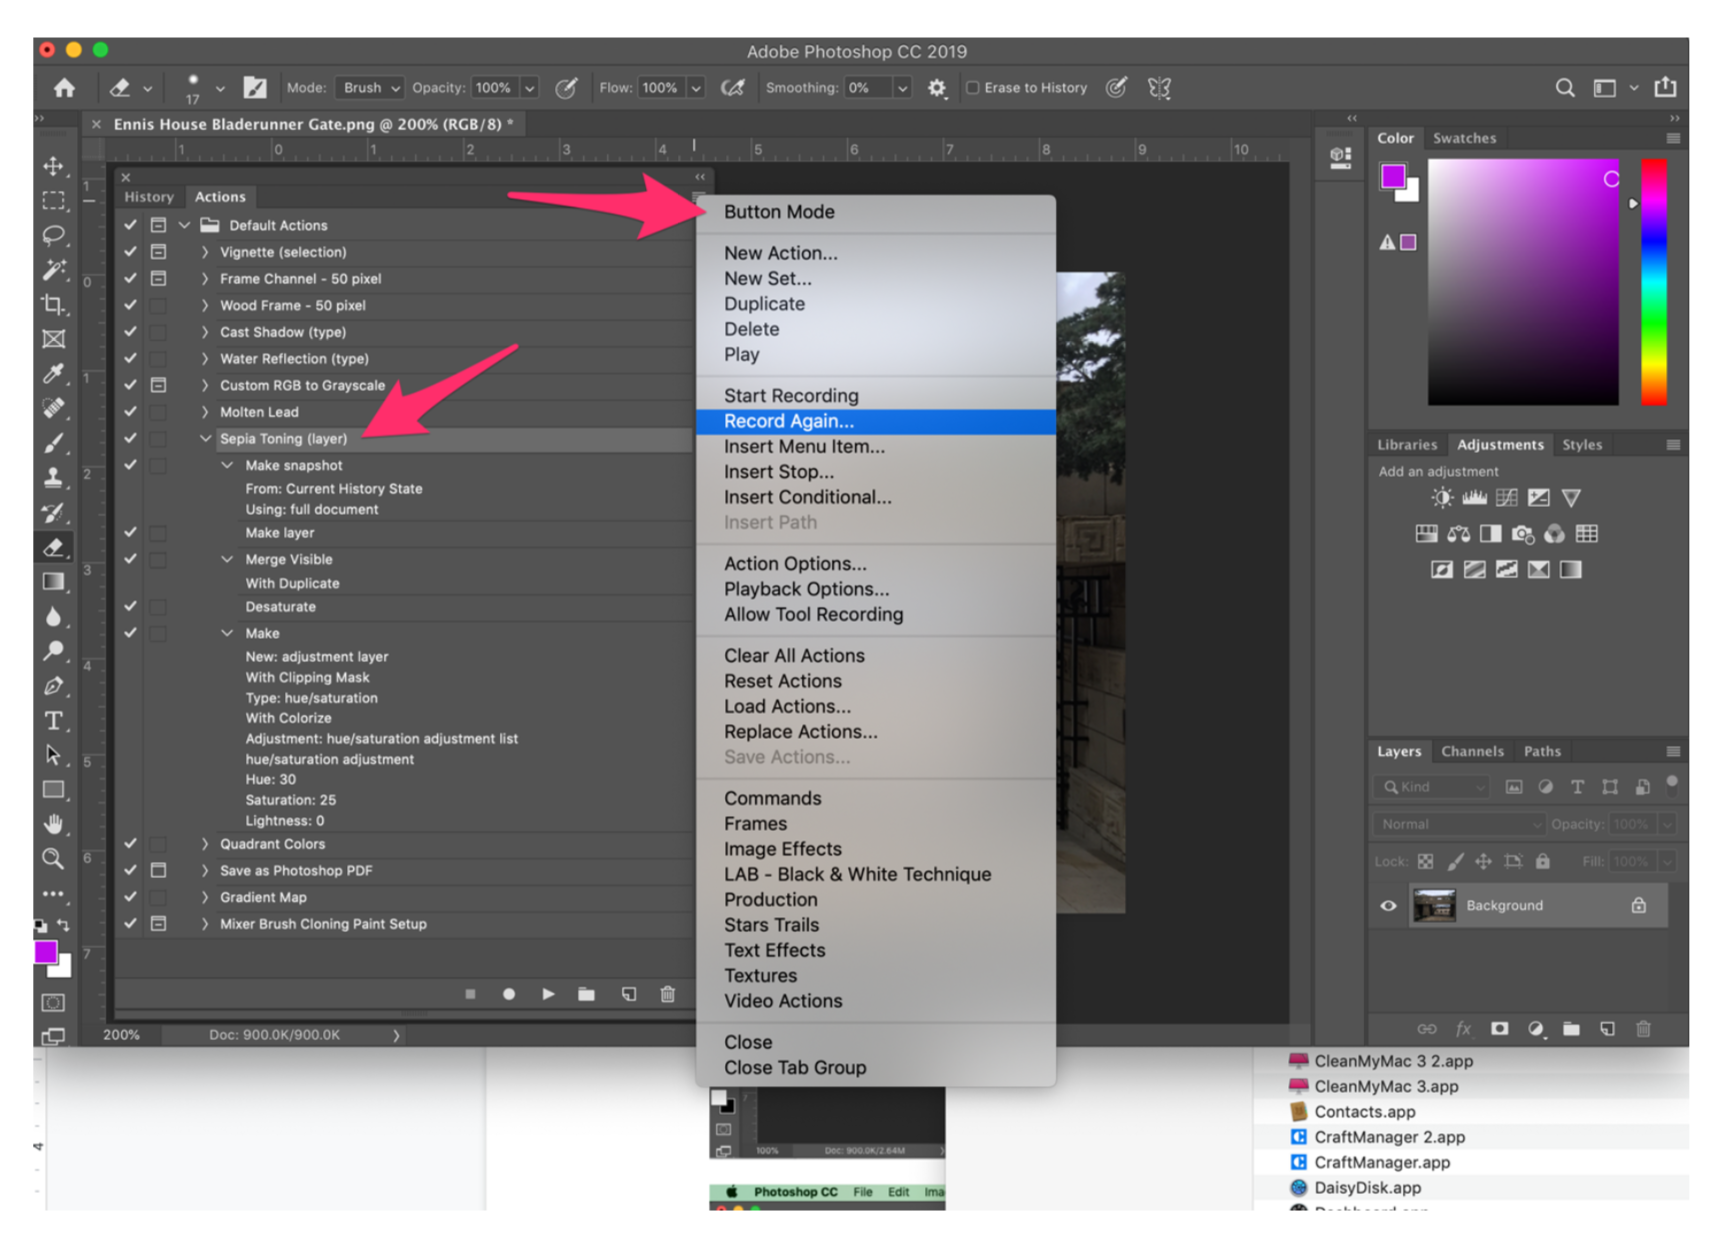Screen dimensions: 1710x1258
Task: Click the Layers Kind filter field
Action: tap(1433, 787)
